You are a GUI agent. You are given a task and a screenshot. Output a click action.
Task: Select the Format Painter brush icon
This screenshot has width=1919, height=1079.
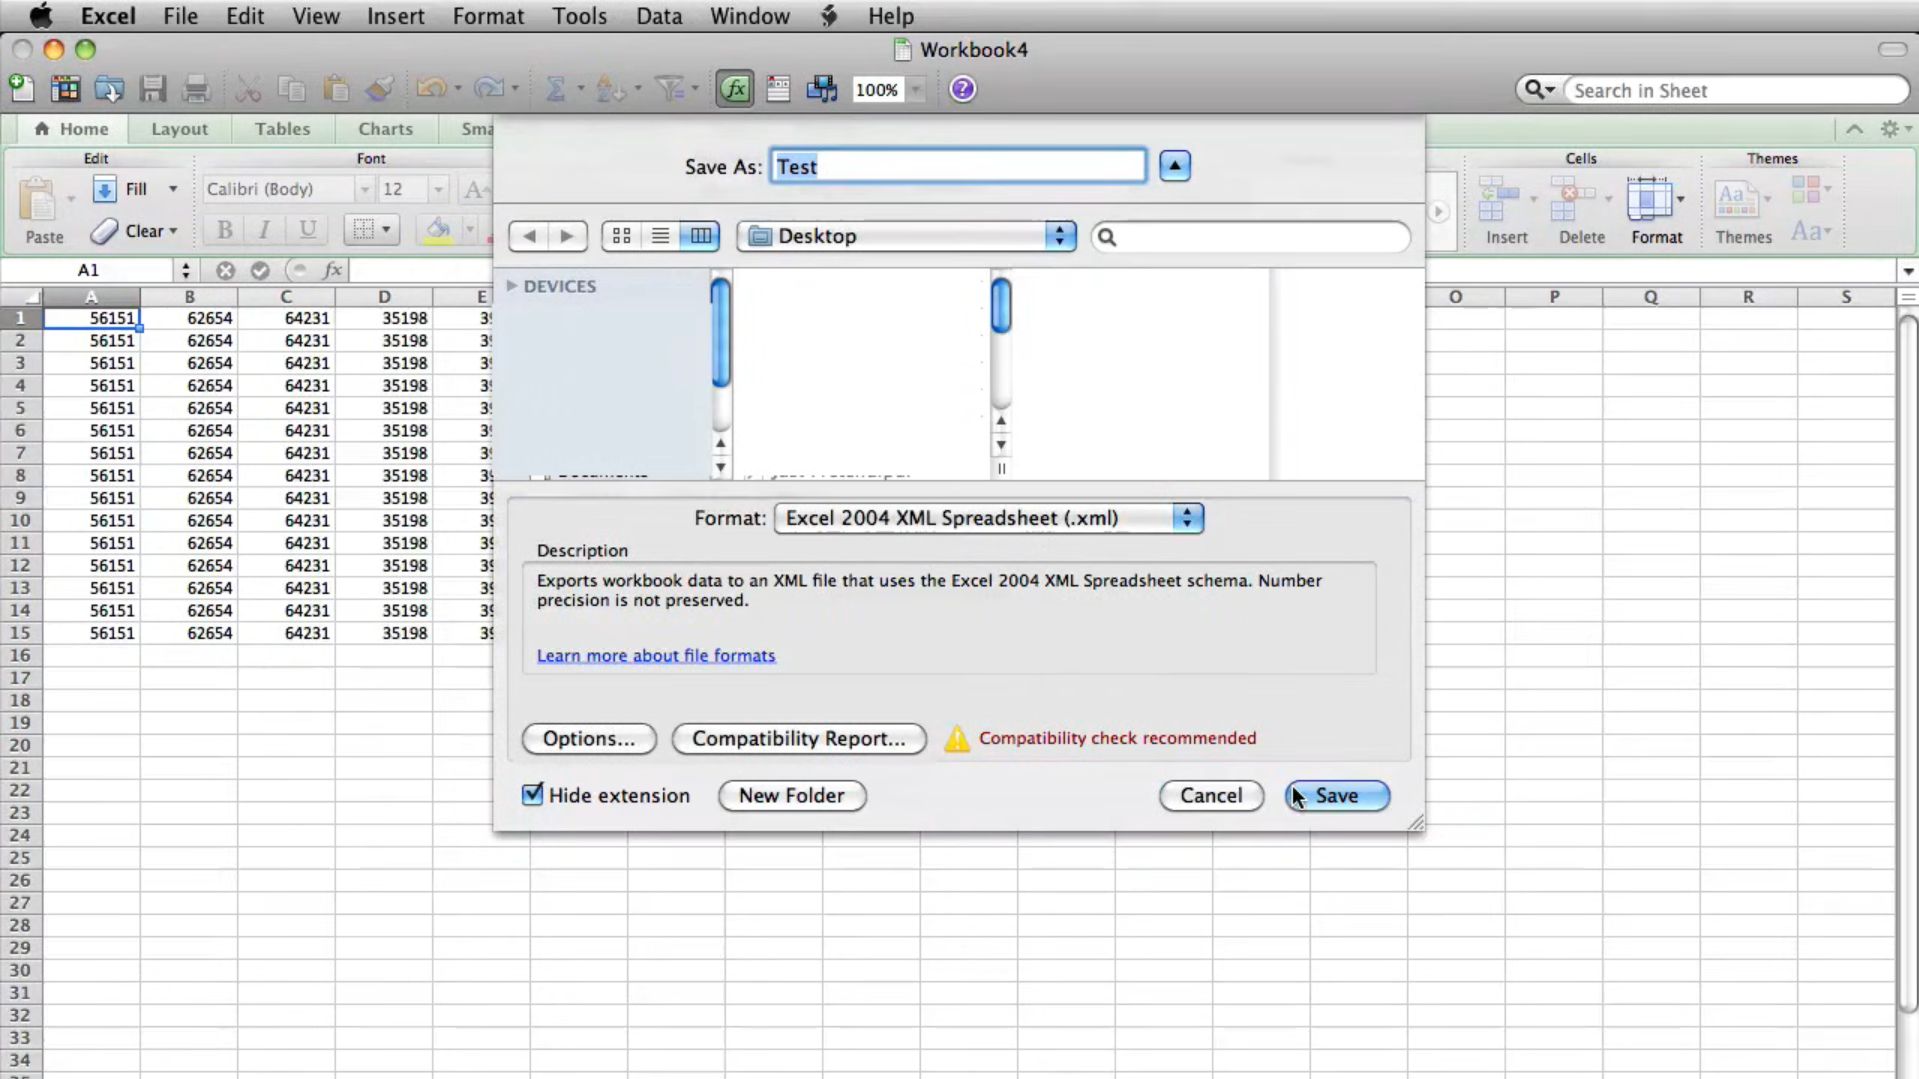pyautogui.click(x=379, y=89)
